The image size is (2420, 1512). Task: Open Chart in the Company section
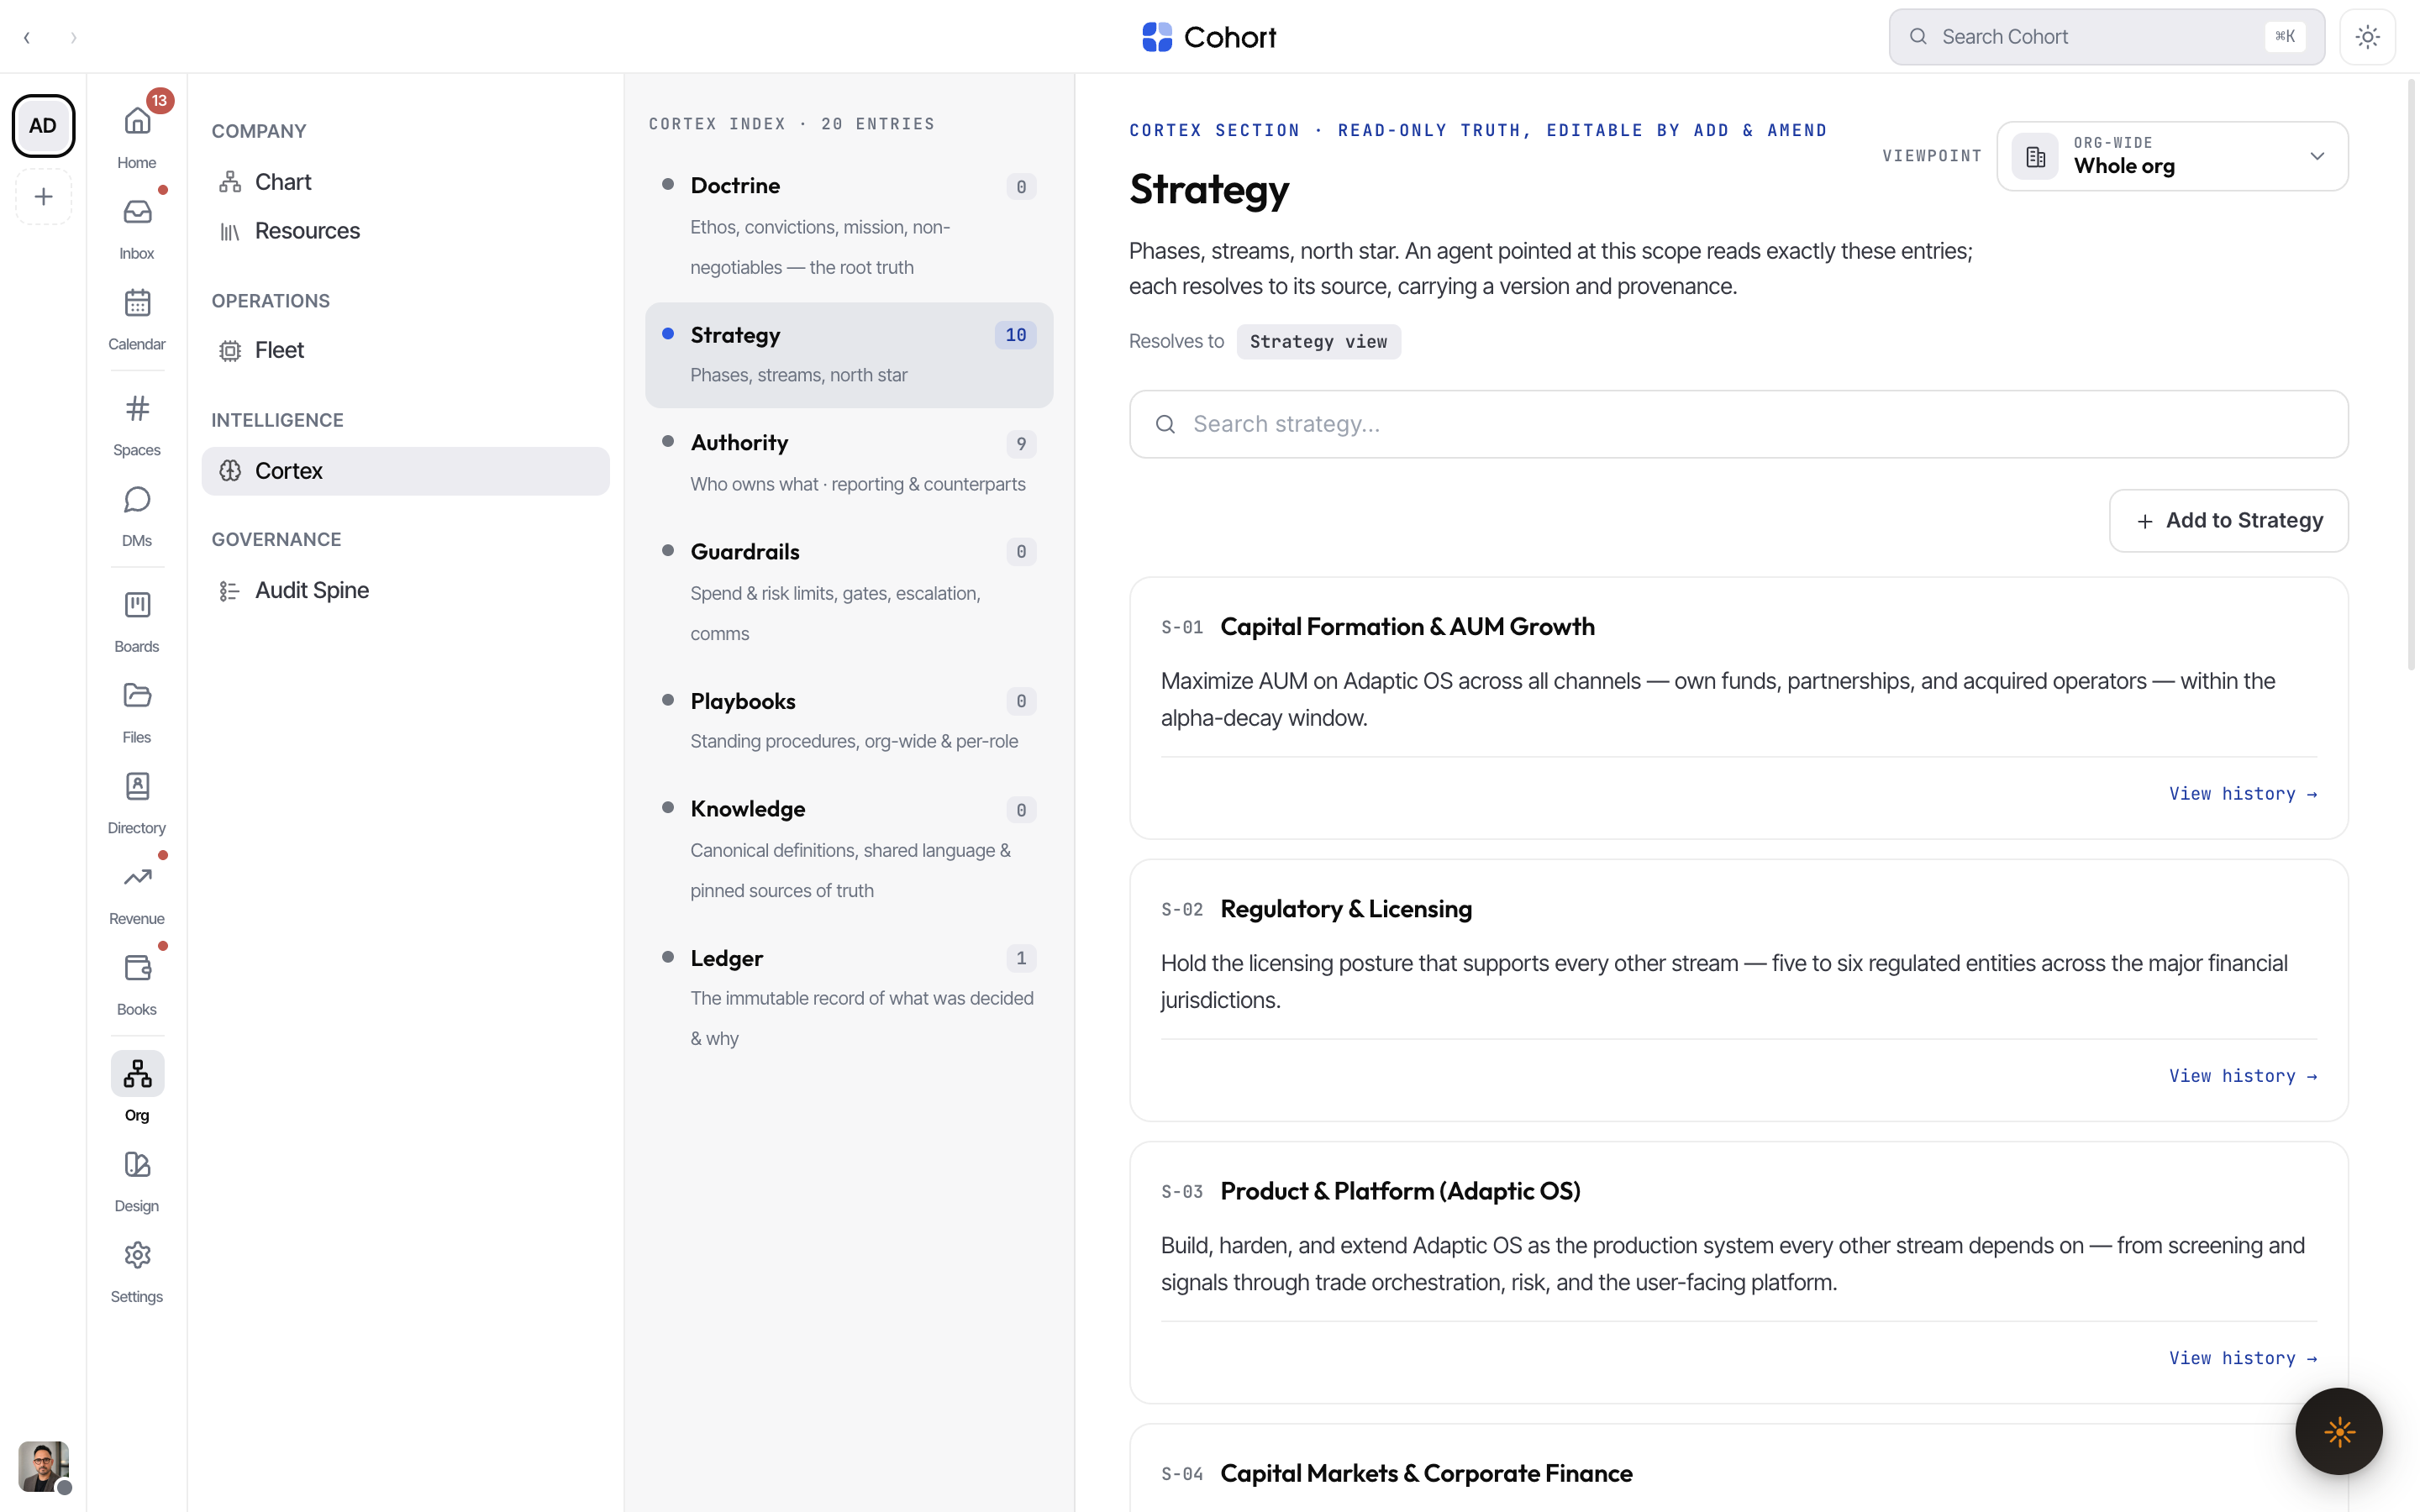405,182
